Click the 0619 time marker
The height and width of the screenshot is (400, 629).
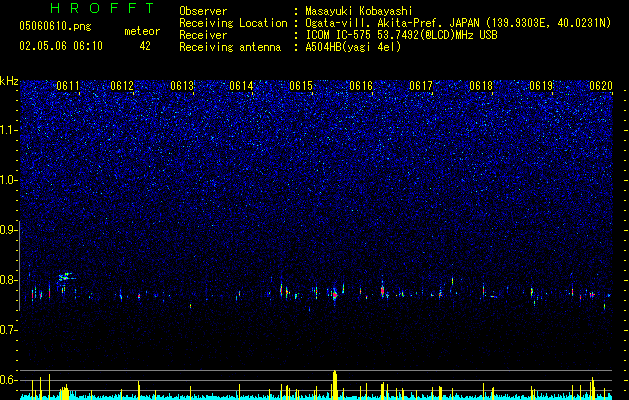click(541, 86)
